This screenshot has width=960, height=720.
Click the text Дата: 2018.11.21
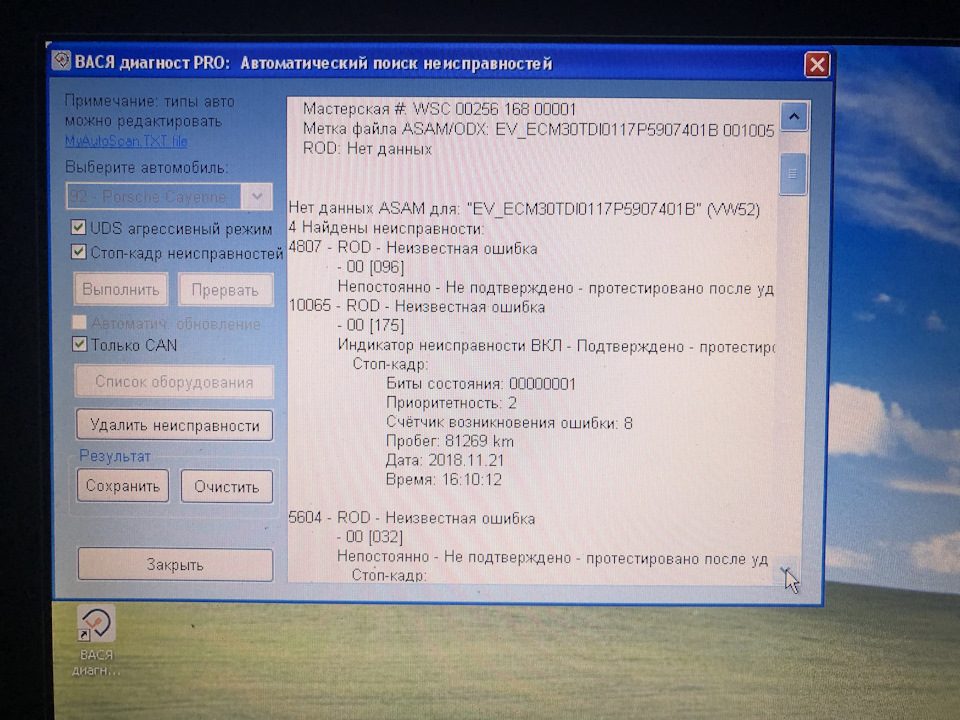coord(444,460)
